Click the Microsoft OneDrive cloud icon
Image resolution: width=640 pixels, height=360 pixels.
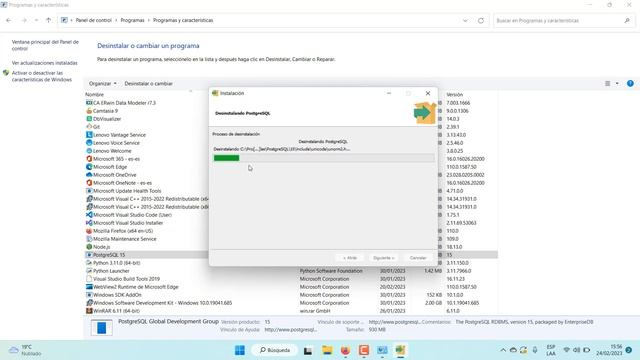[x=89, y=175]
